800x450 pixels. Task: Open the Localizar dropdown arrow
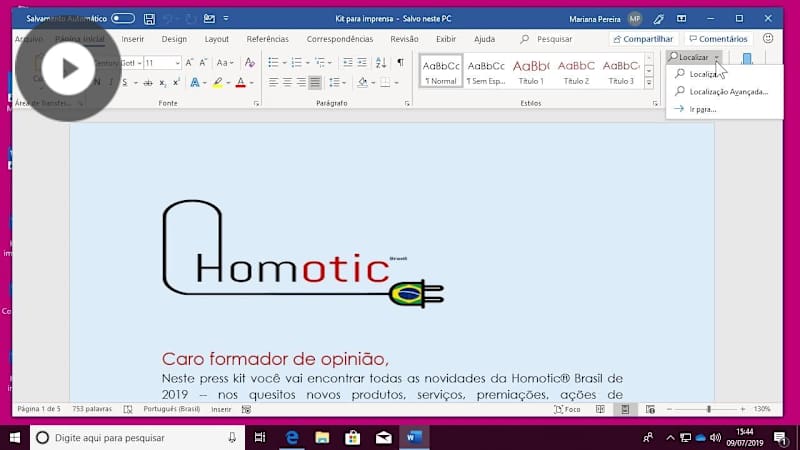pyautogui.click(x=717, y=58)
